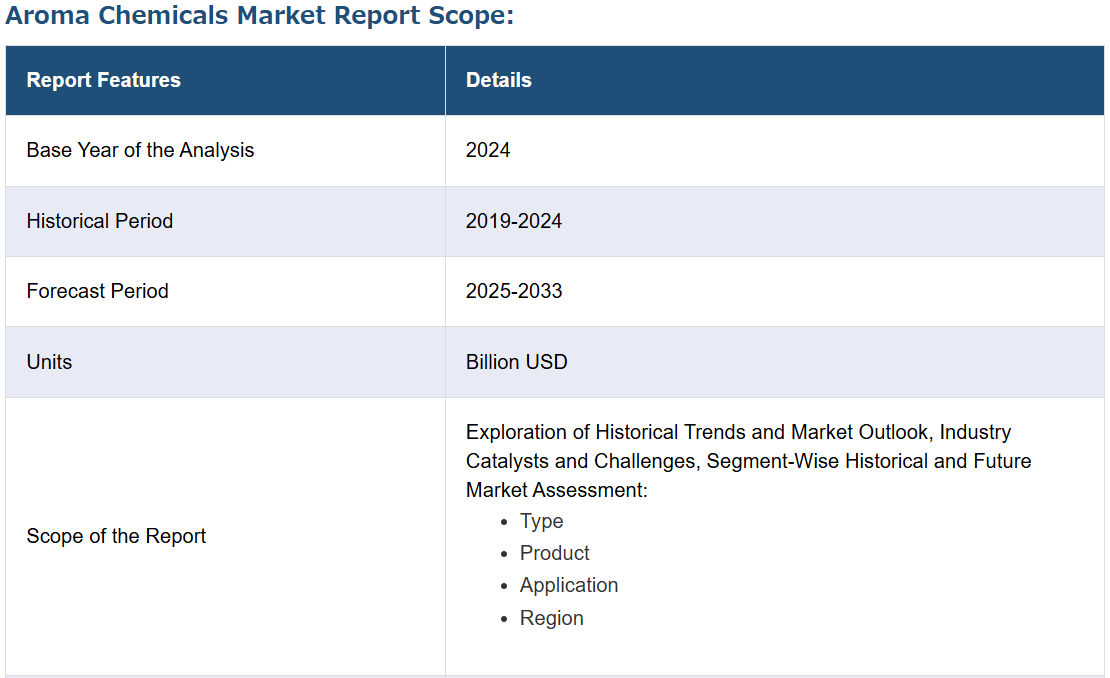Select the Billion USD value
Image resolution: width=1110 pixels, height=678 pixels.
point(516,362)
